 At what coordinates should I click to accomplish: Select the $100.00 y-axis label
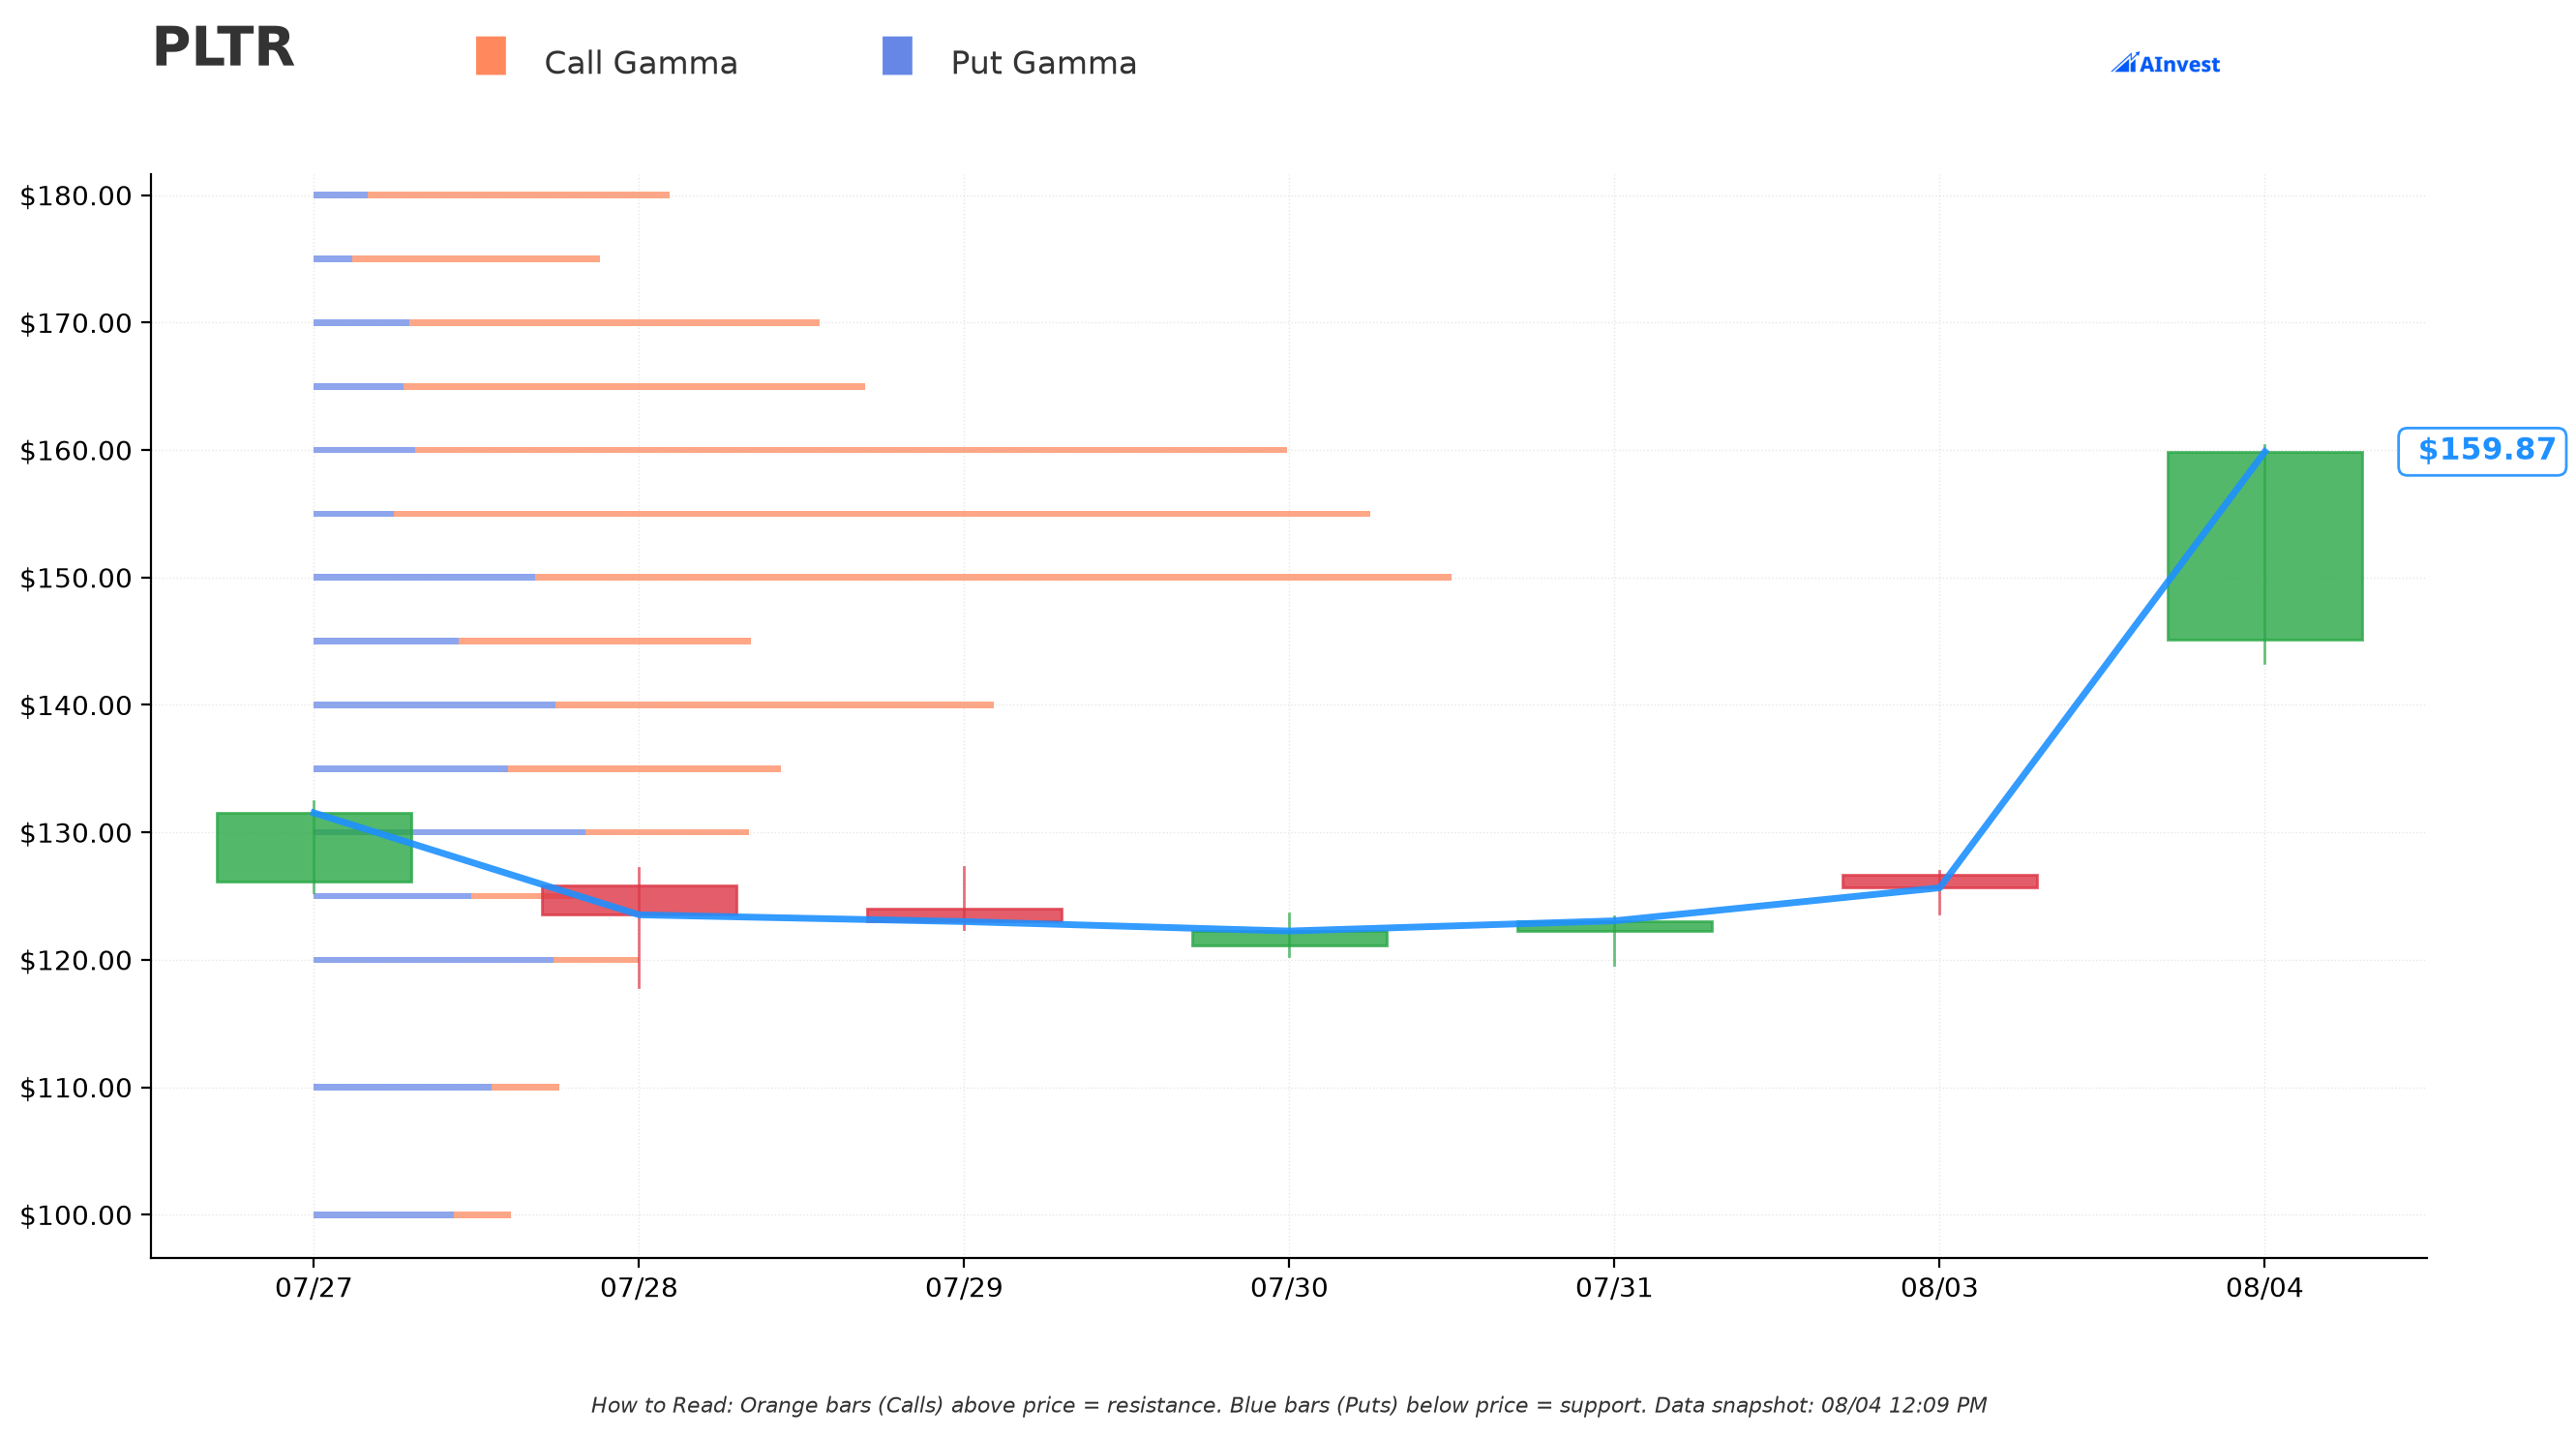pyautogui.click(x=76, y=1216)
